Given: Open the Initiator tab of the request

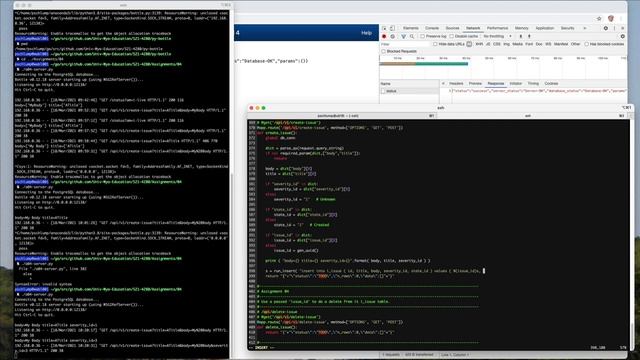Looking at the screenshot, I should pos(516,83).
